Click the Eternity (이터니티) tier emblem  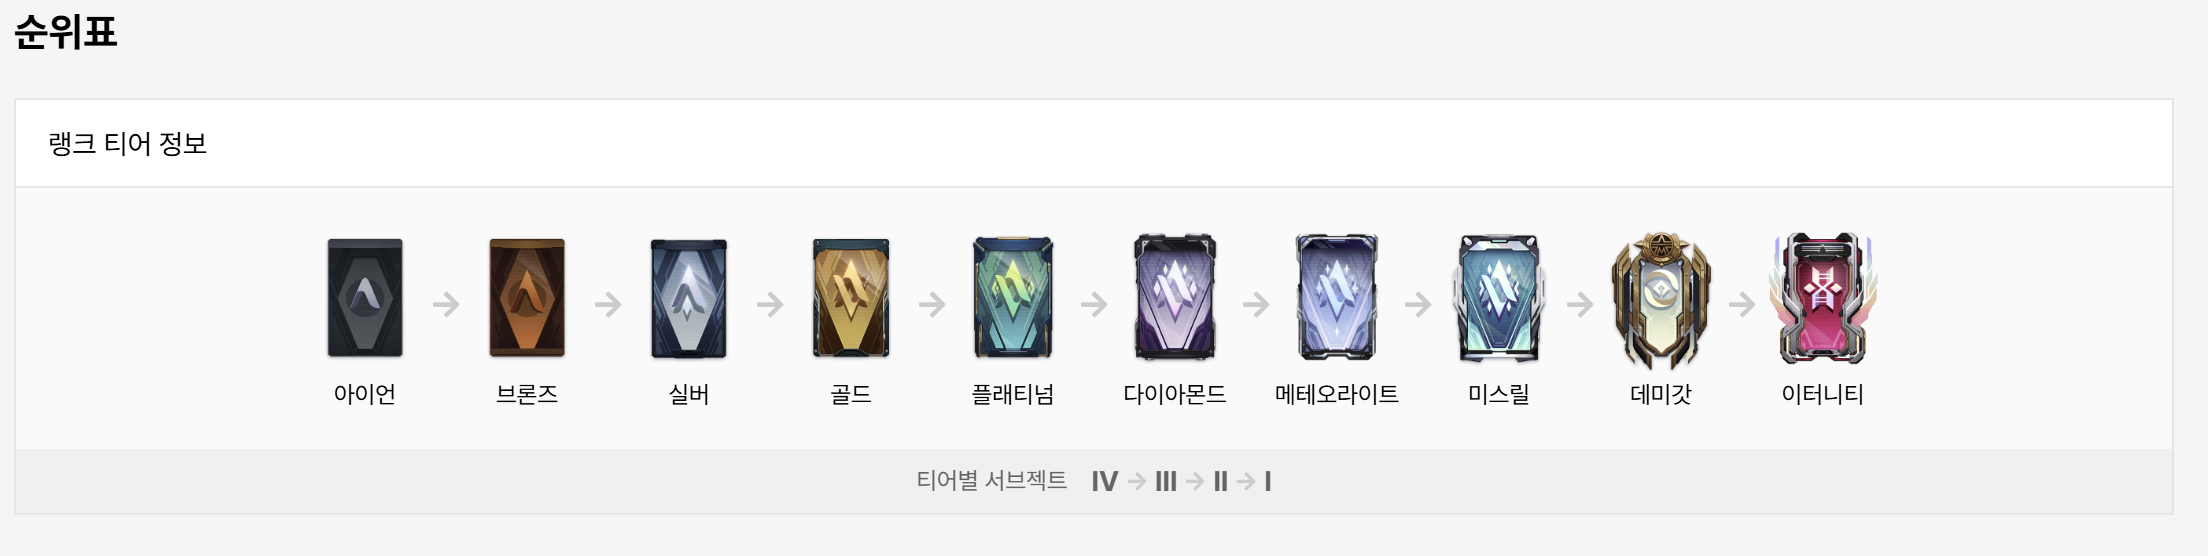coord(1823,299)
